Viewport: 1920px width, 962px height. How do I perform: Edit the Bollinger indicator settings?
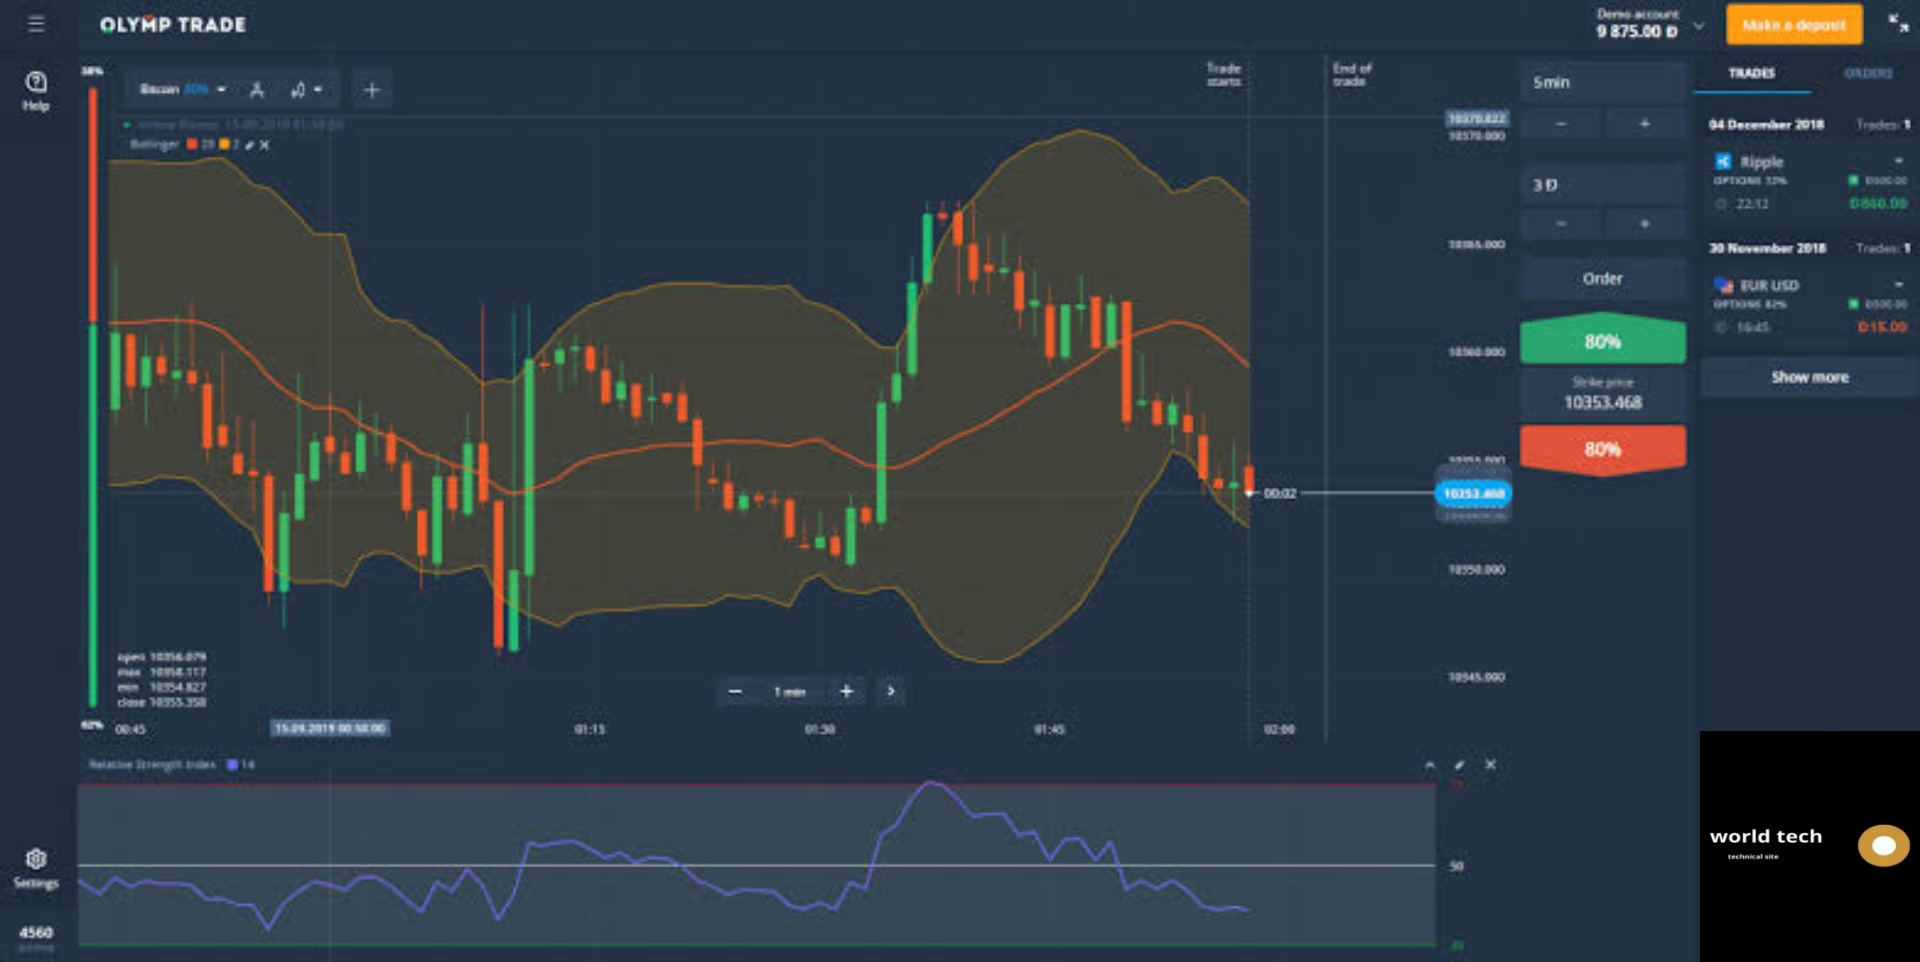point(250,145)
